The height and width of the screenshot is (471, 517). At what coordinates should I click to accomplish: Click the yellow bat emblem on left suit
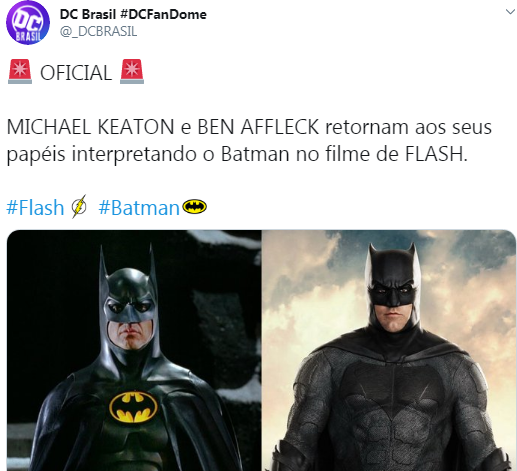pos(133,407)
